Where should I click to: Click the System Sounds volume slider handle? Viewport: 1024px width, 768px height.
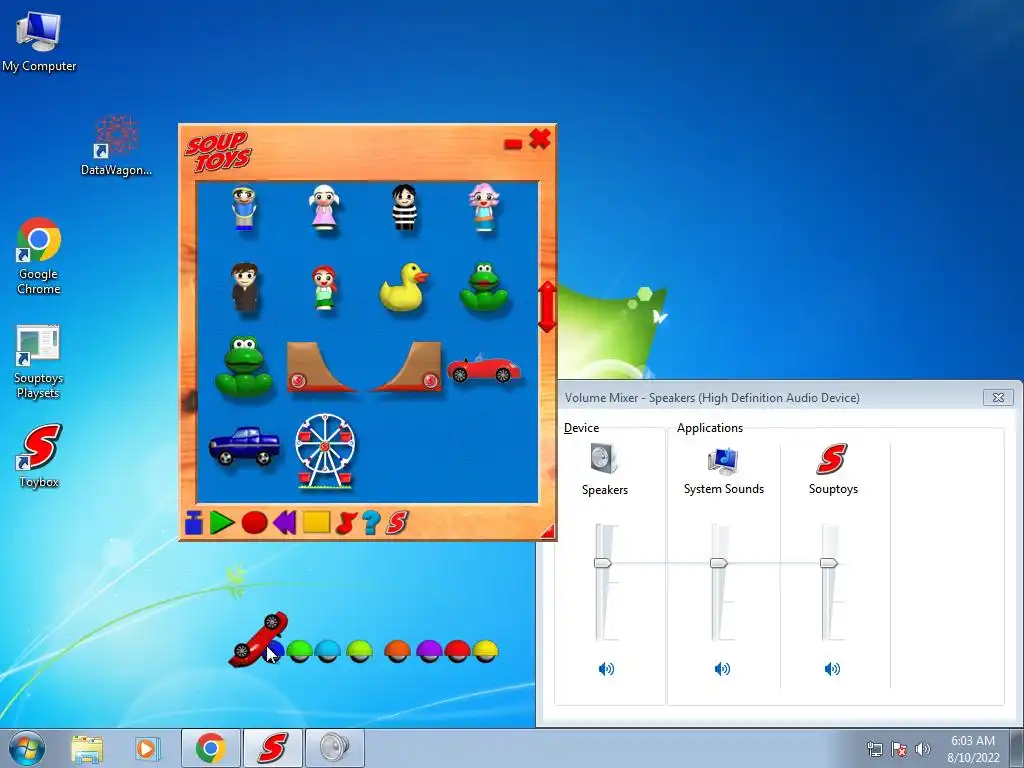coord(718,563)
